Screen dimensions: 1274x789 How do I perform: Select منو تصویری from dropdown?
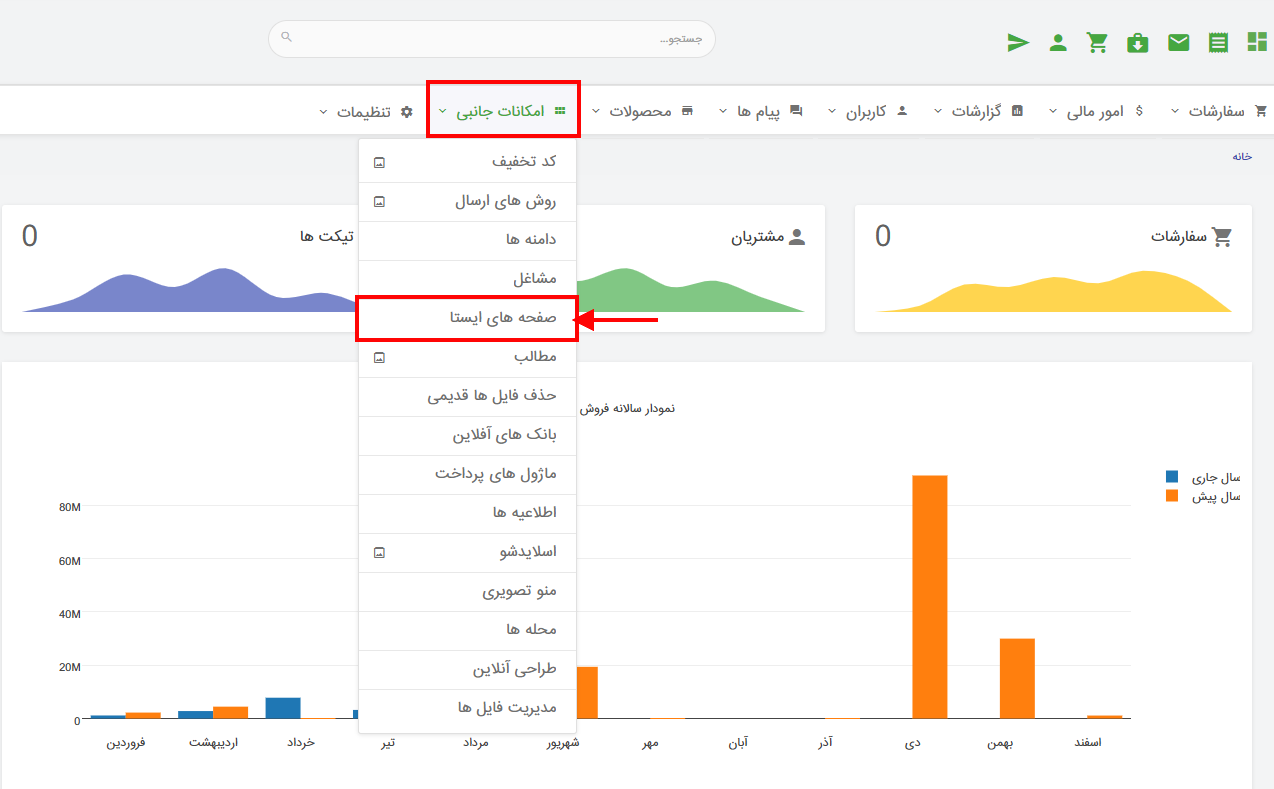coord(467,591)
